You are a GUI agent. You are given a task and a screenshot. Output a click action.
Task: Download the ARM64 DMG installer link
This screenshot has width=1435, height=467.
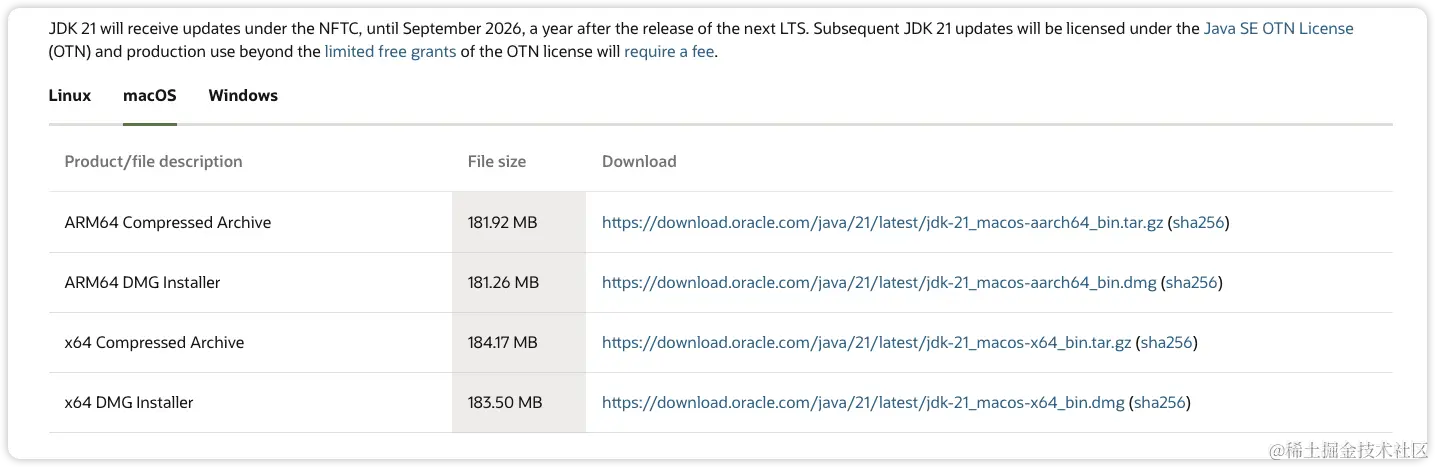click(x=879, y=283)
